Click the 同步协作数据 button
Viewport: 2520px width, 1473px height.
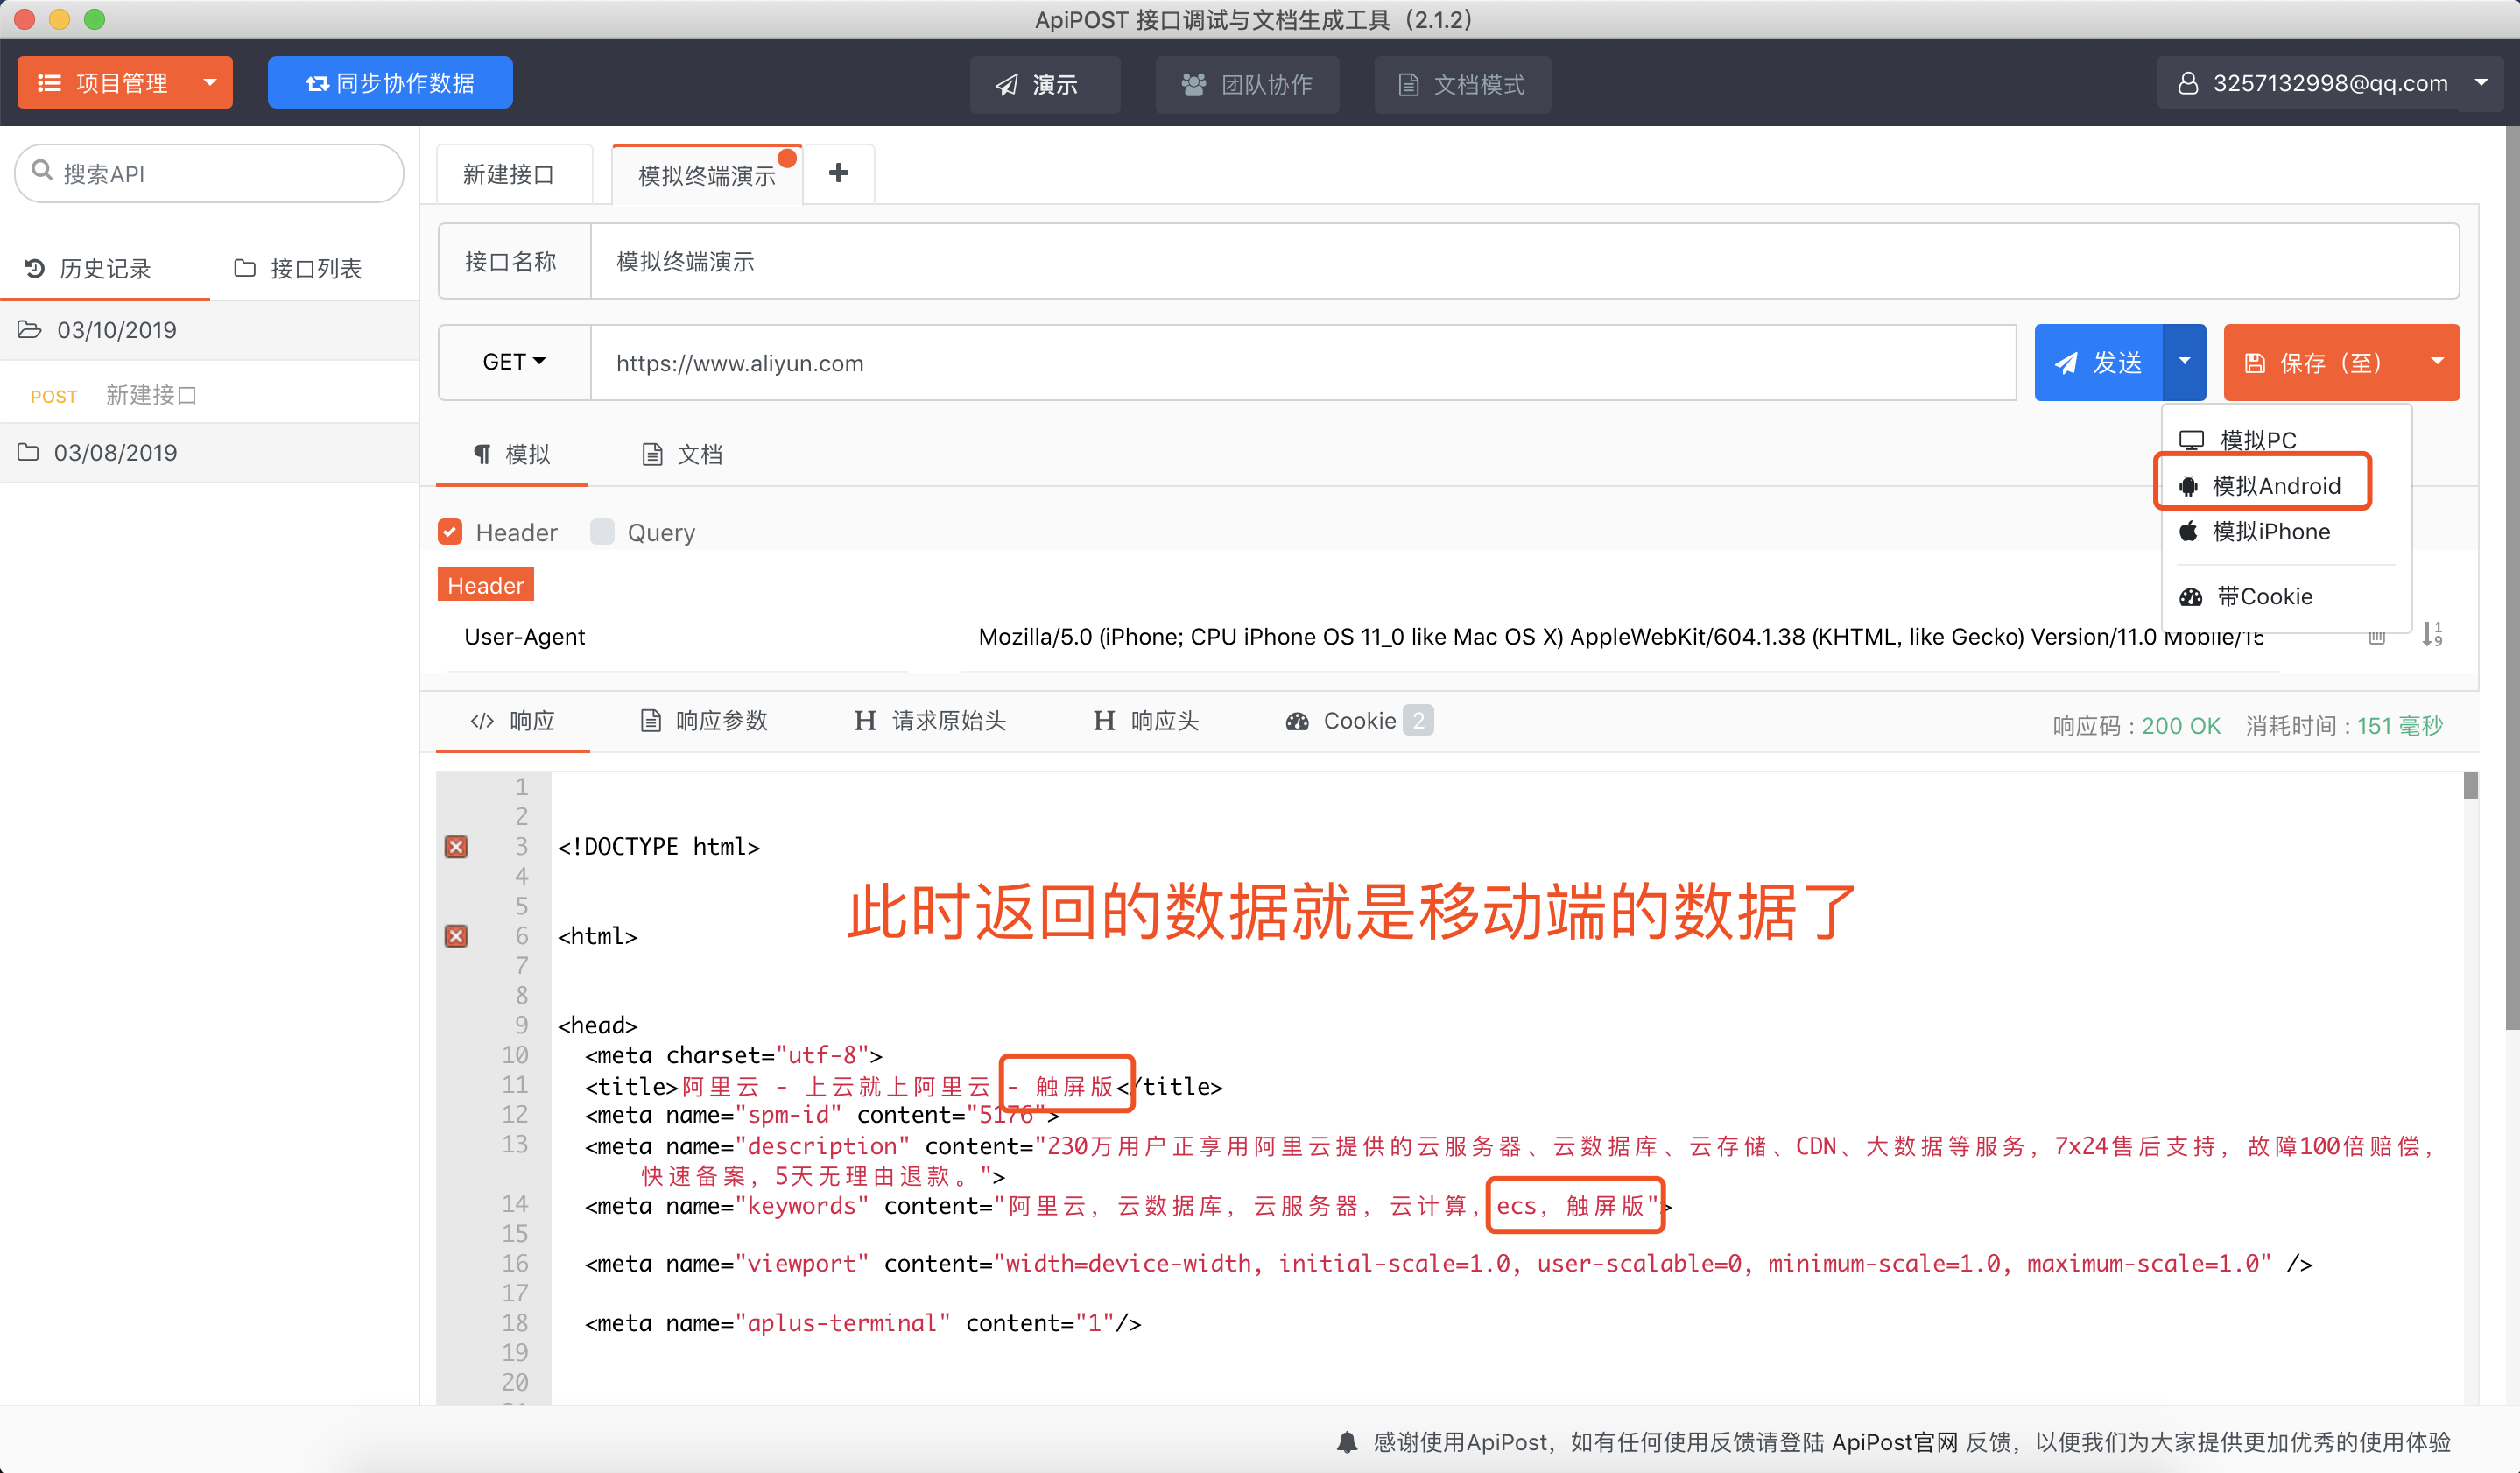tap(390, 83)
